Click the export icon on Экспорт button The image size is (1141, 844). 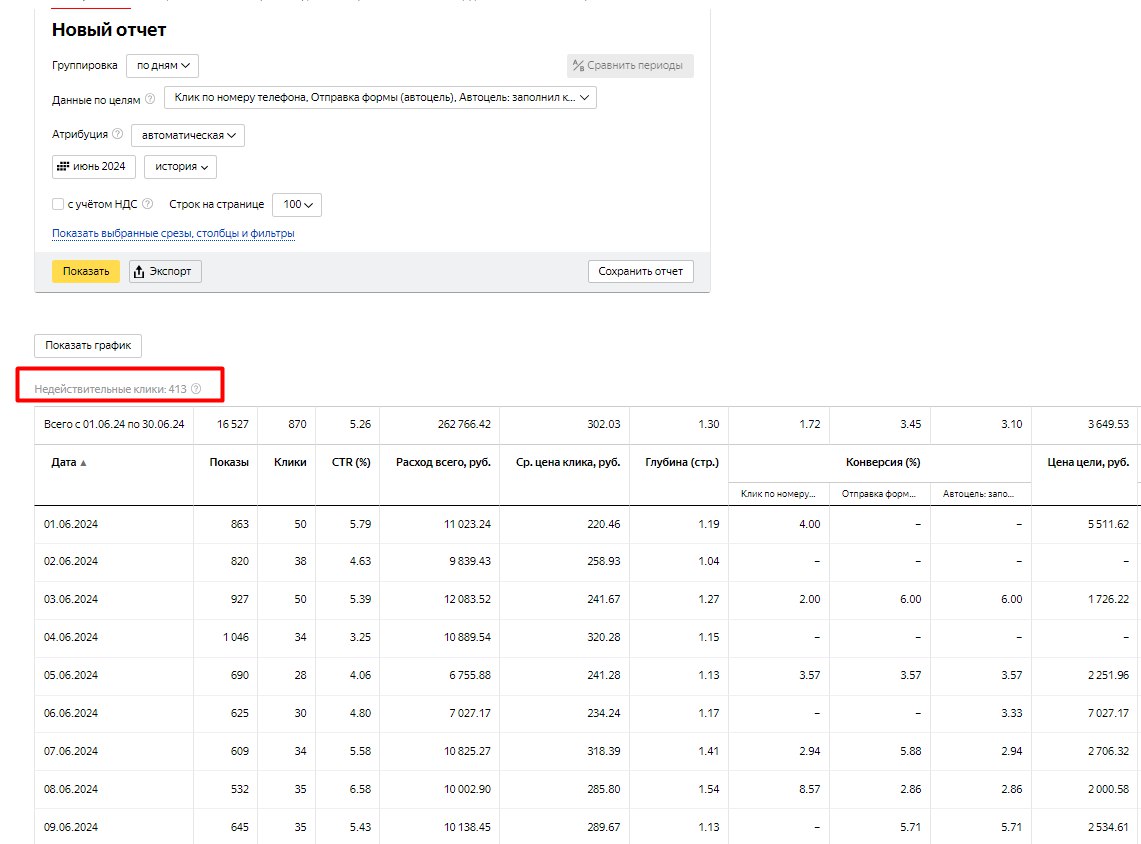(x=139, y=271)
